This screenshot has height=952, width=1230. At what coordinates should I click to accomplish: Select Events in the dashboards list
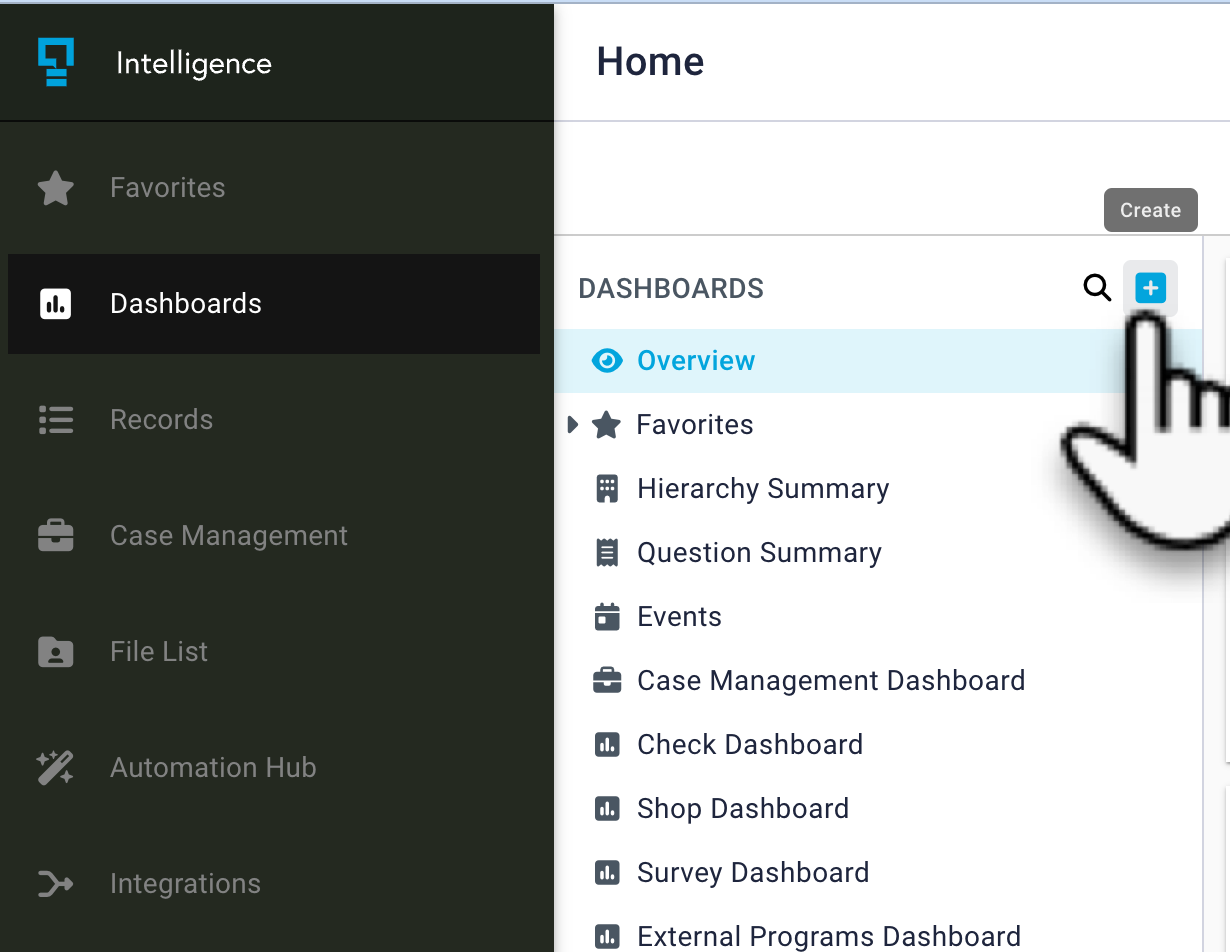click(679, 617)
